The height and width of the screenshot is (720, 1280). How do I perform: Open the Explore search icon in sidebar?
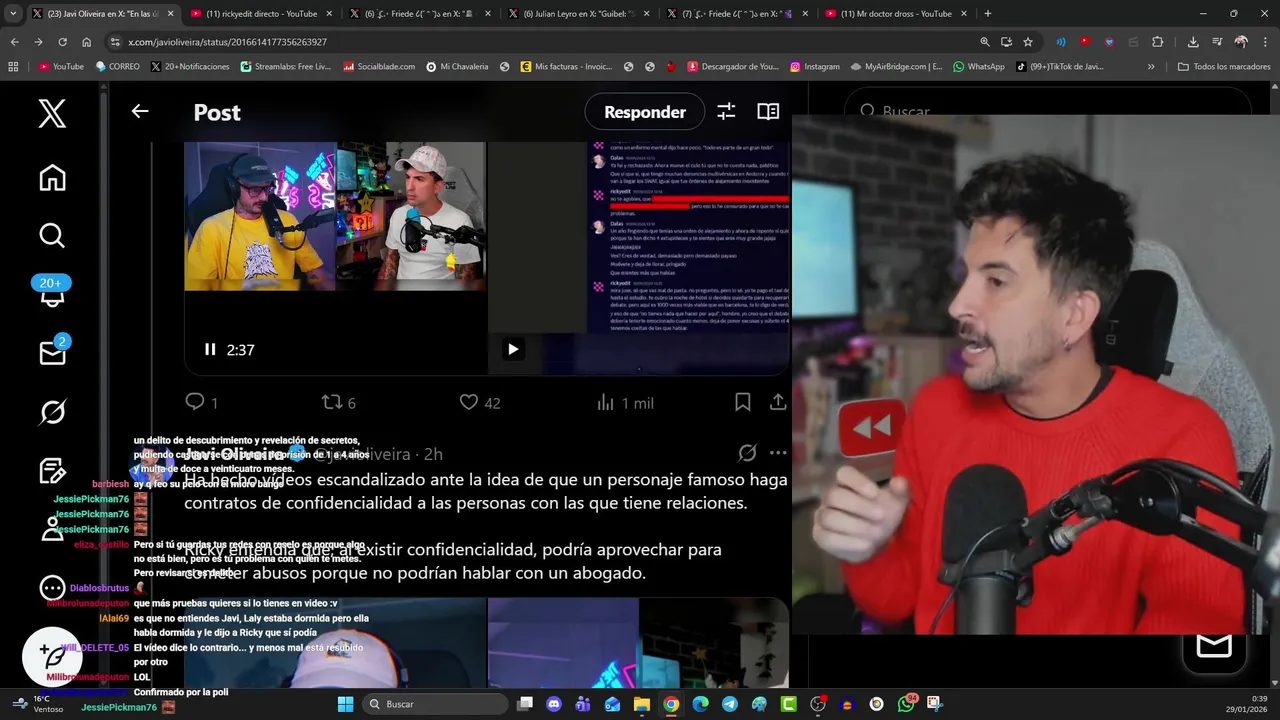[52, 235]
